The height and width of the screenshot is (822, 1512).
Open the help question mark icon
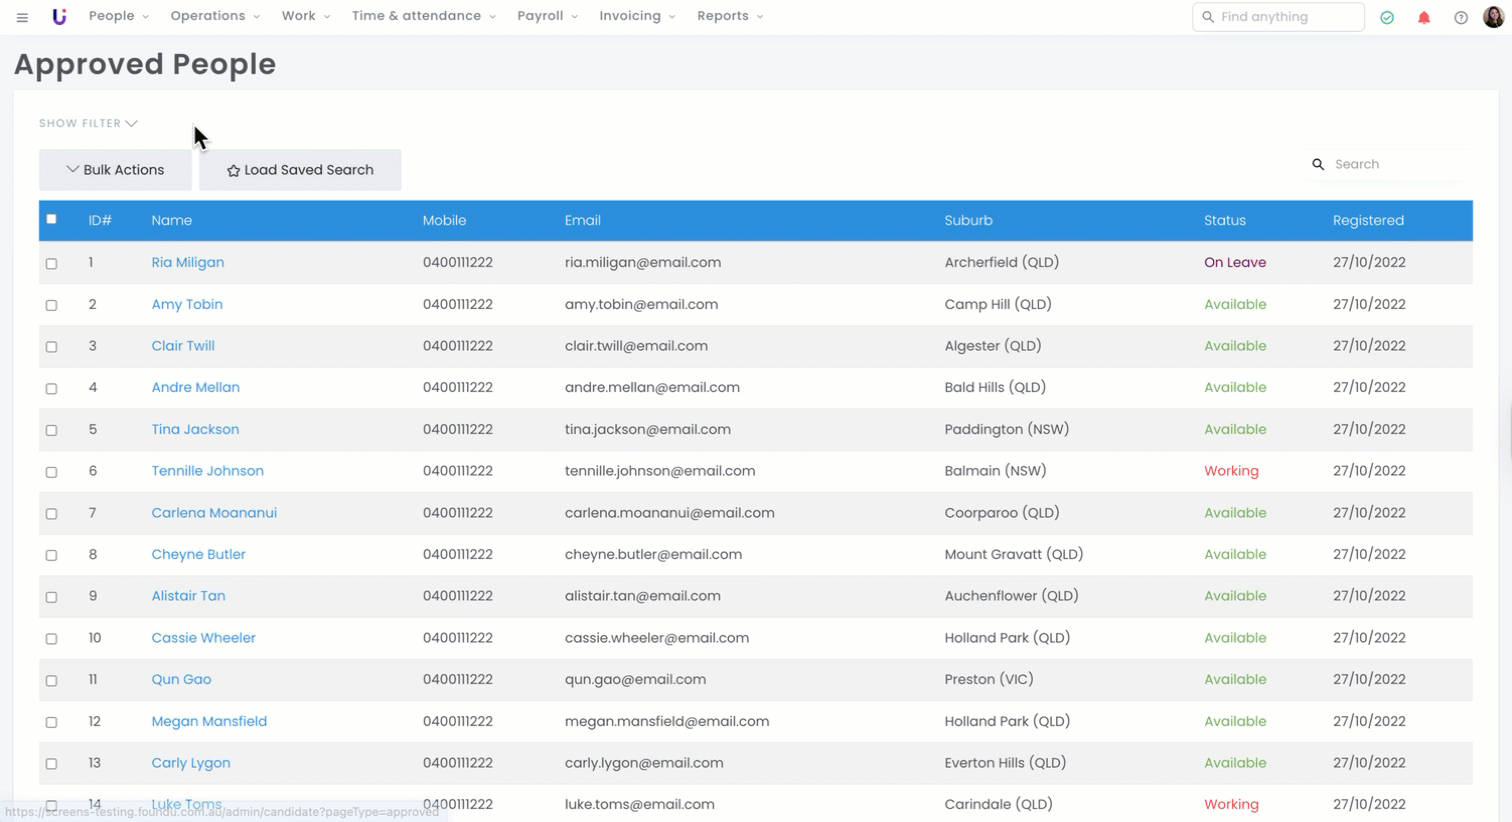[x=1460, y=18]
